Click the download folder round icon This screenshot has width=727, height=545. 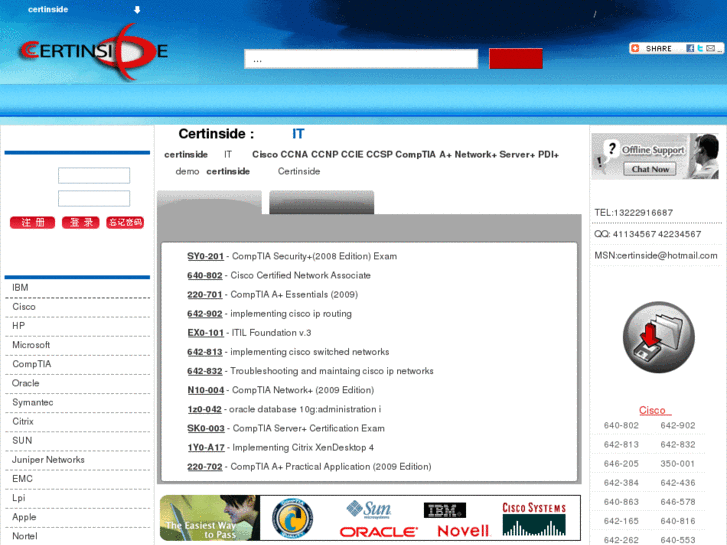[658, 337]
